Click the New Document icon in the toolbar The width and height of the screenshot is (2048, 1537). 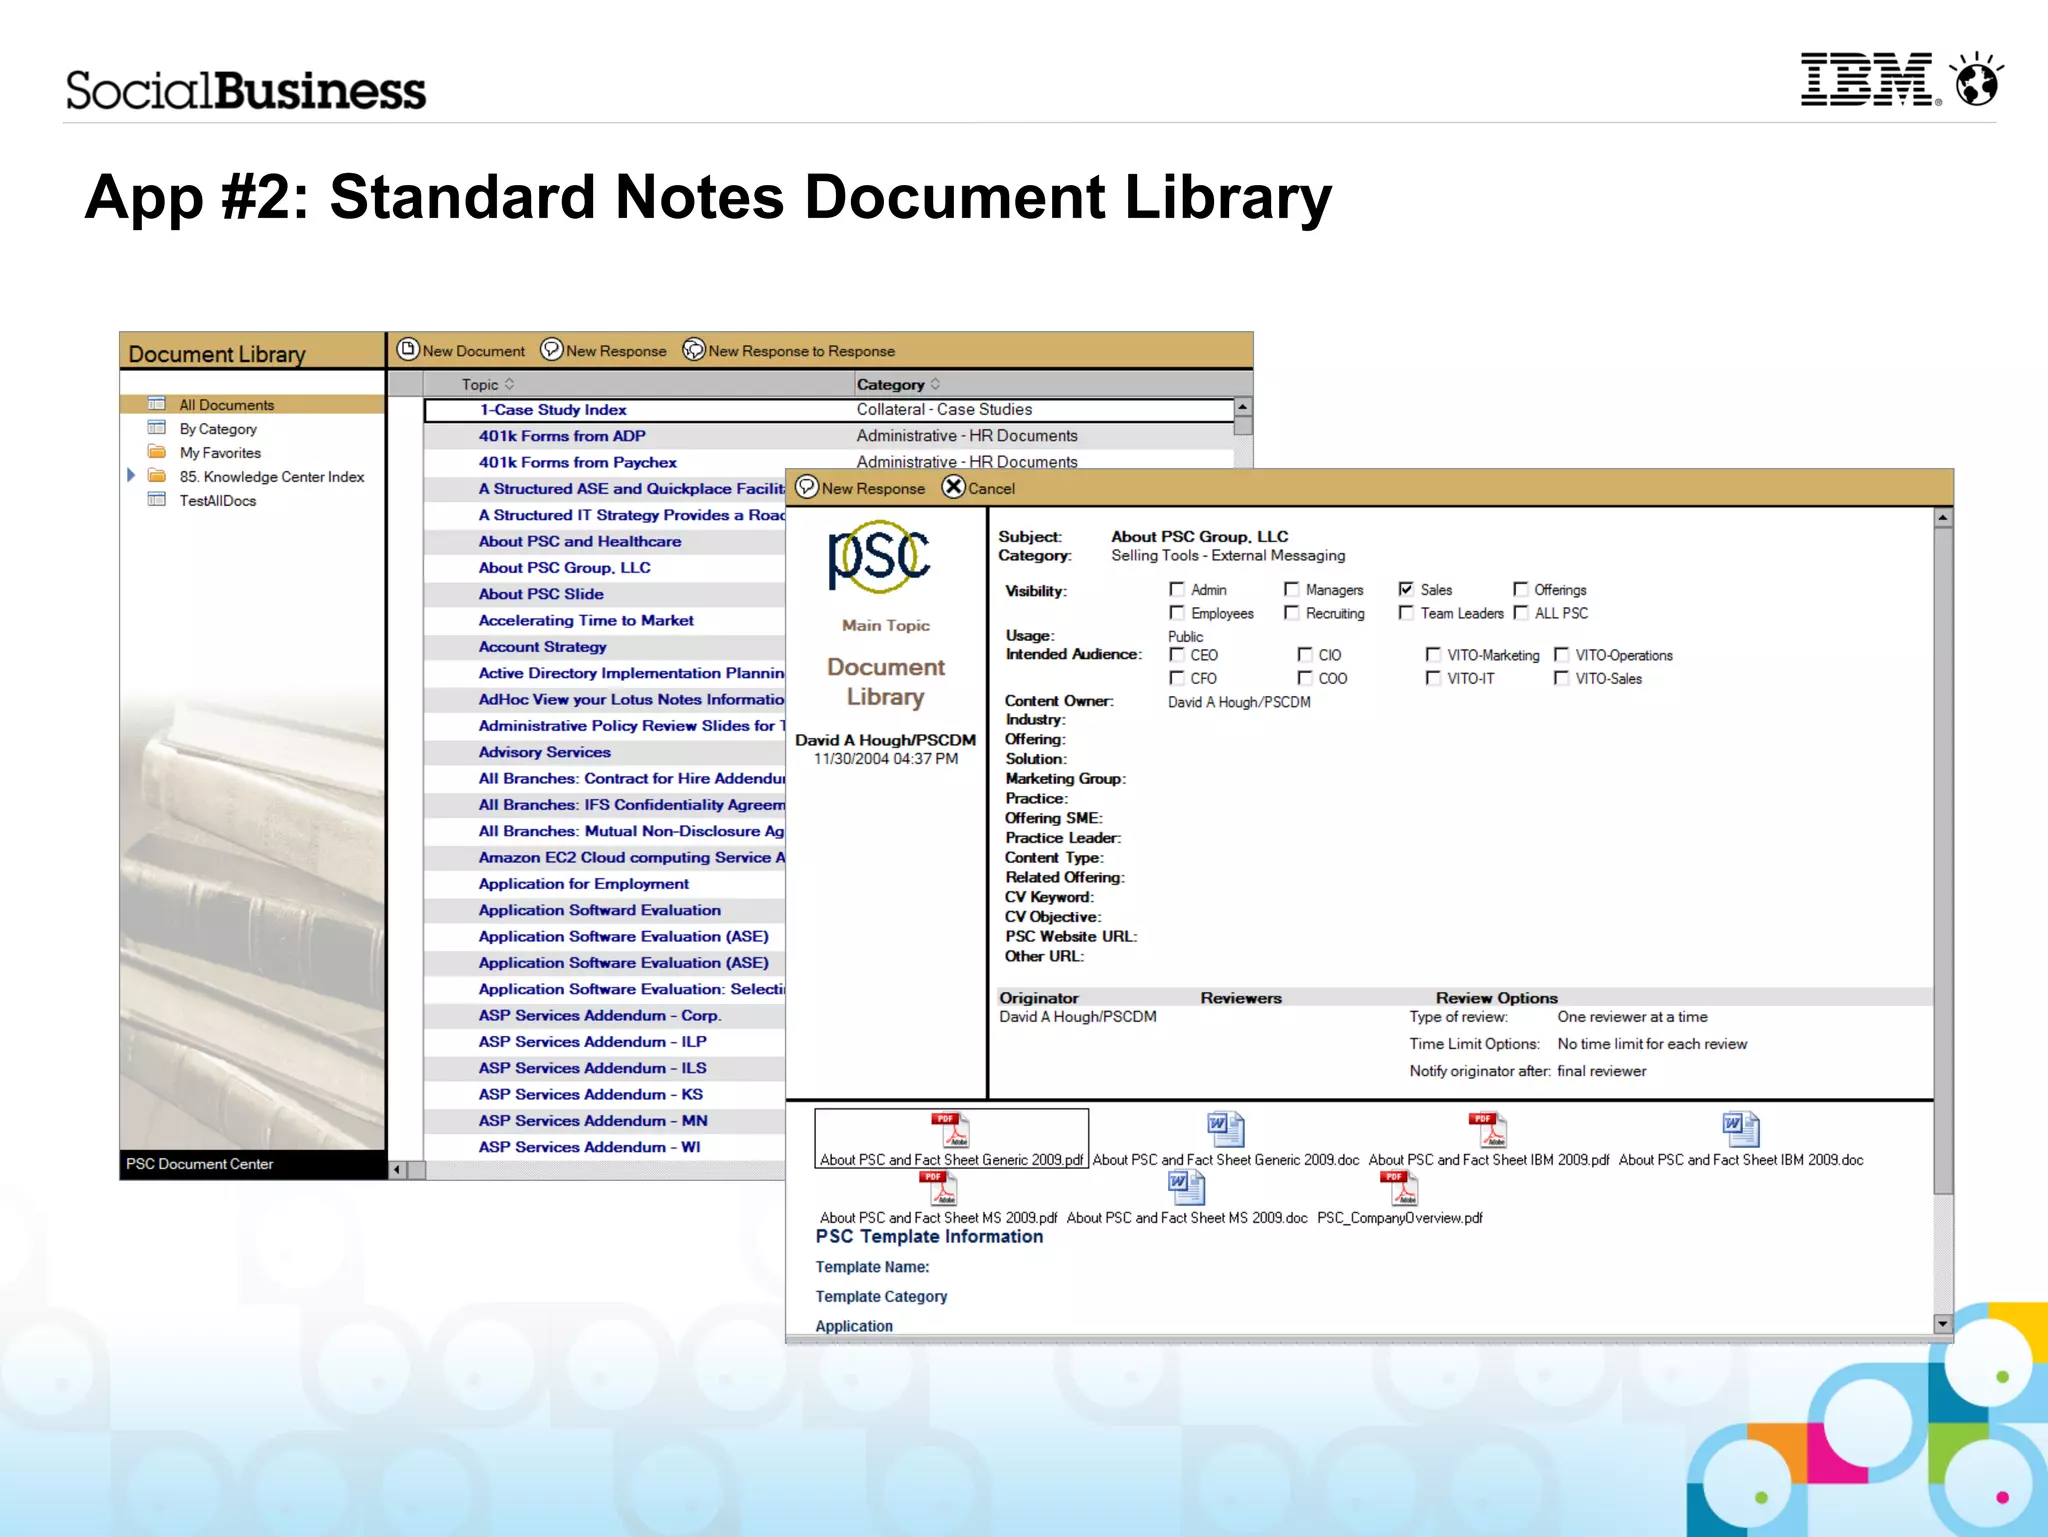[x=408, y=350]
